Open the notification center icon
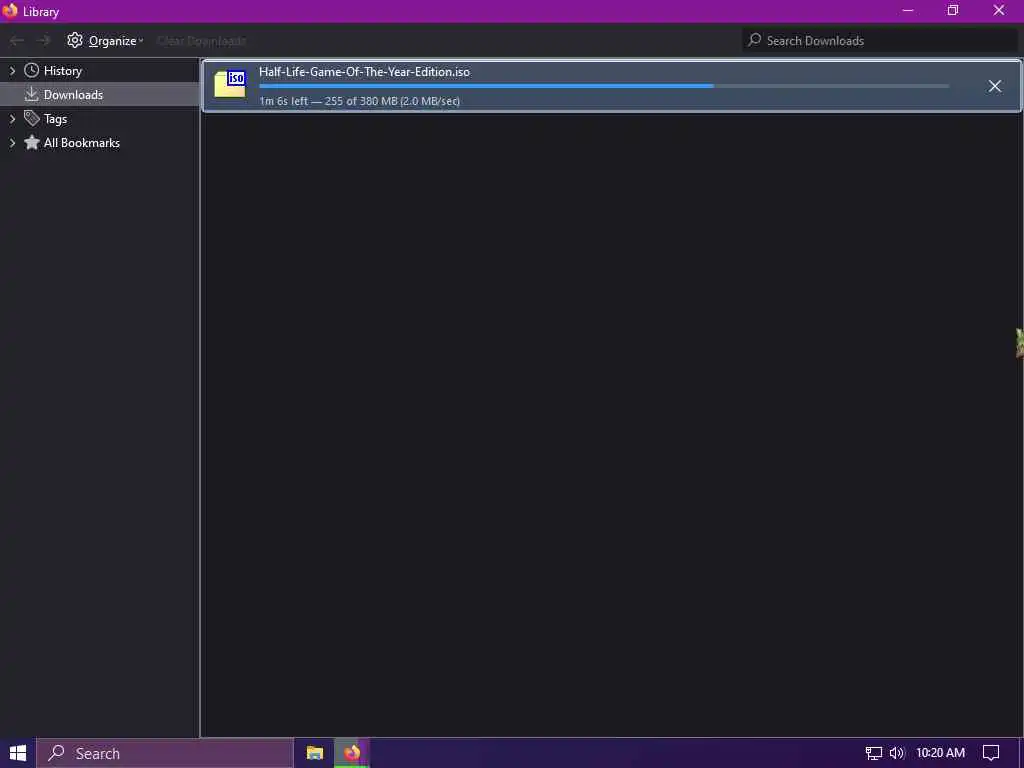The width and height of the screenshot is (1024, 768). 991,753
